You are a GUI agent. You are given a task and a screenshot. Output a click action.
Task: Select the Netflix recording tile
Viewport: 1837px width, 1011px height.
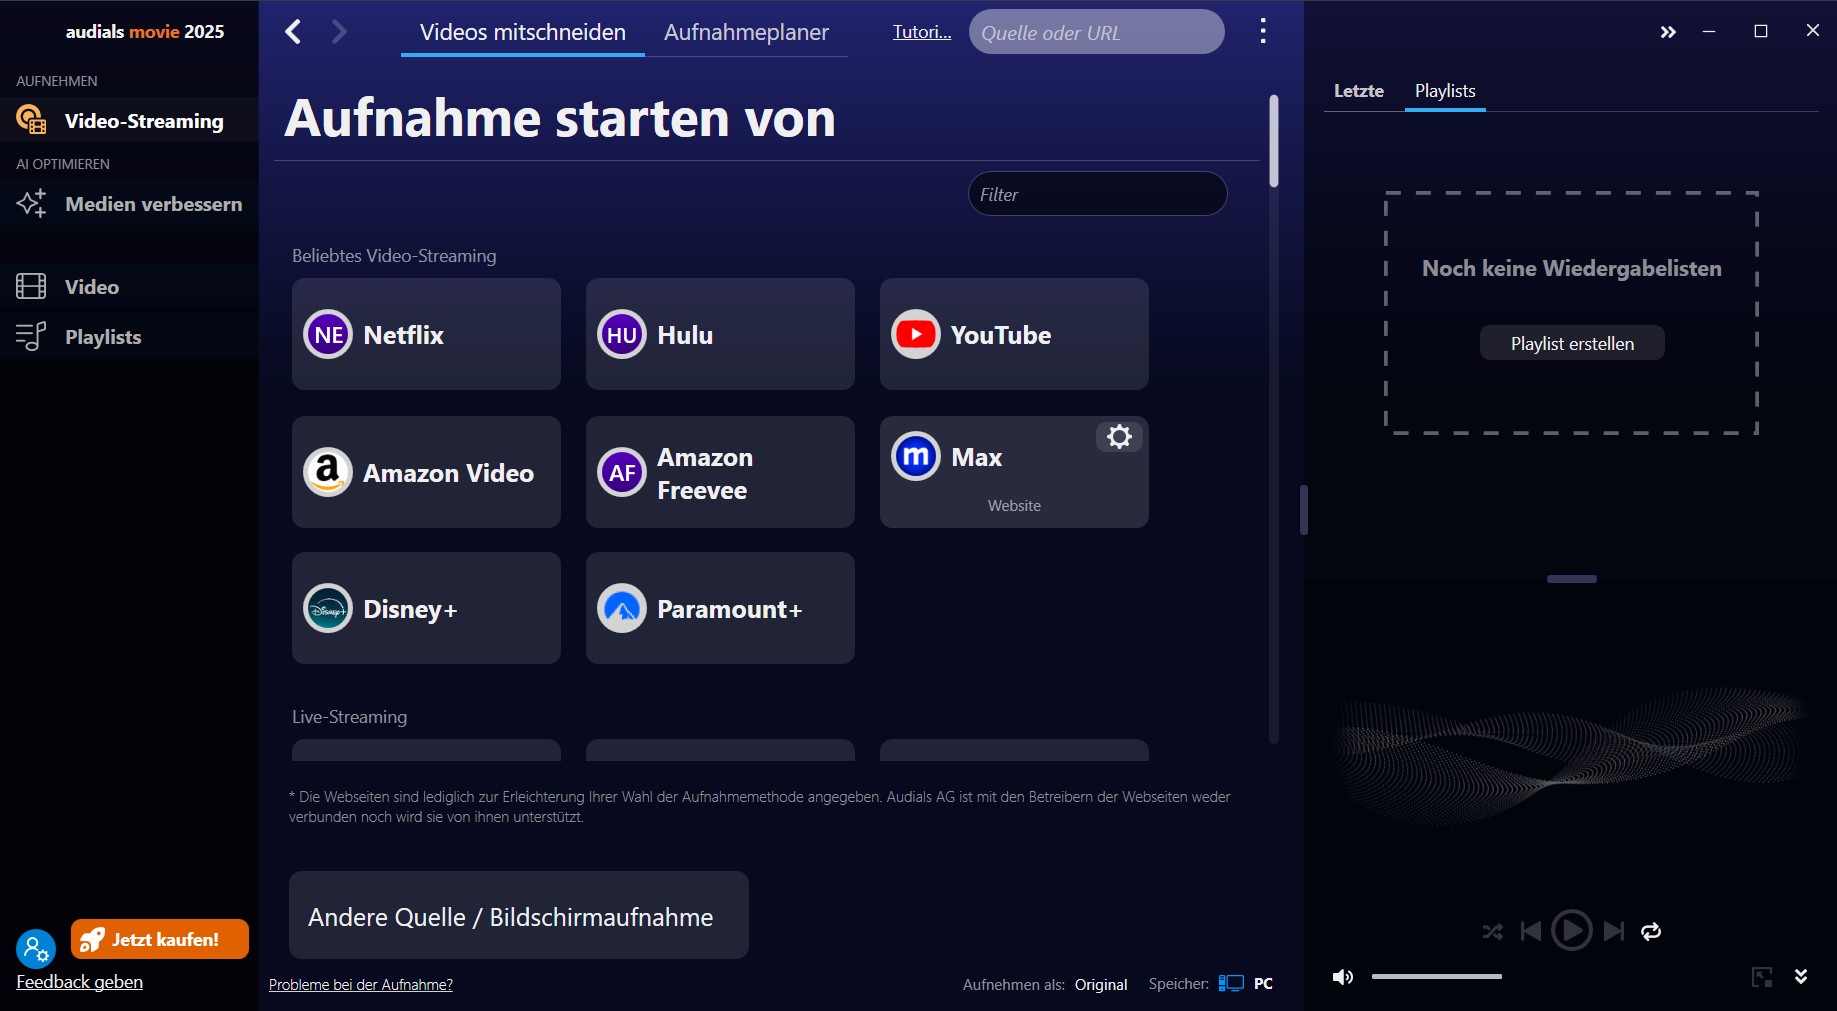point(426,334)
